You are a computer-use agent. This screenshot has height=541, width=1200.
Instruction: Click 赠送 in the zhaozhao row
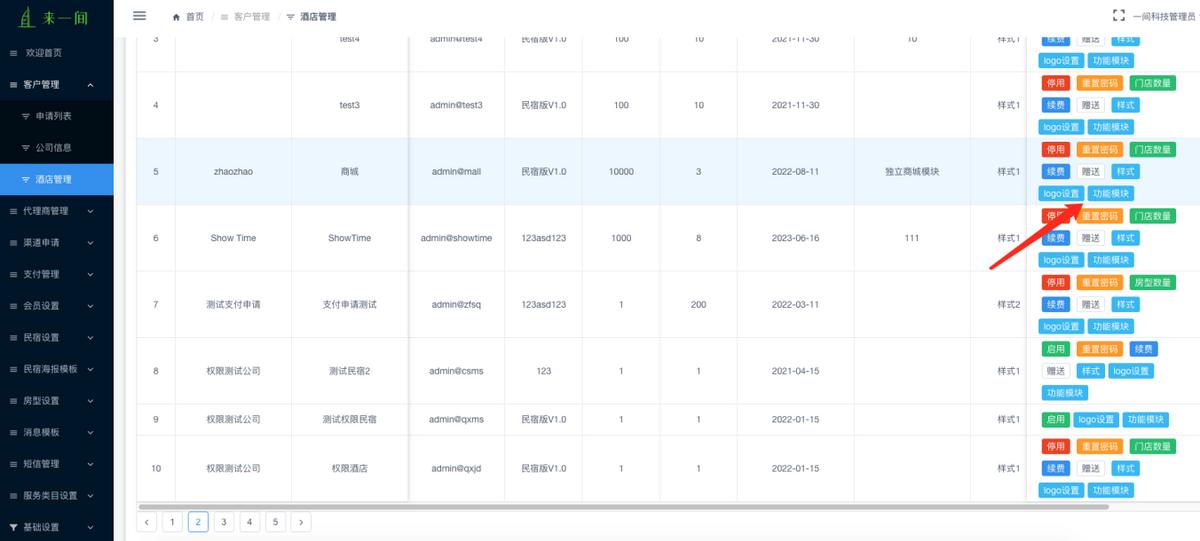tap(1090, 172)
